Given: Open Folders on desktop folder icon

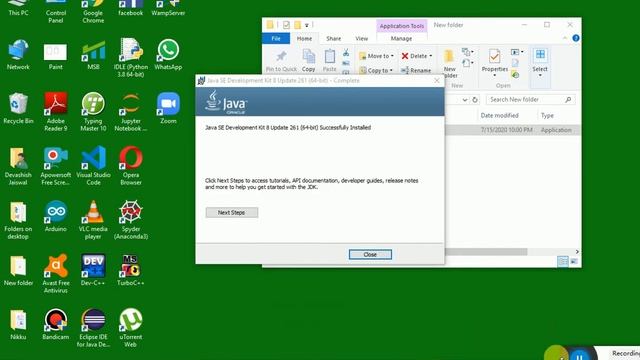Looking at the screenshot, I should [18, 220].
